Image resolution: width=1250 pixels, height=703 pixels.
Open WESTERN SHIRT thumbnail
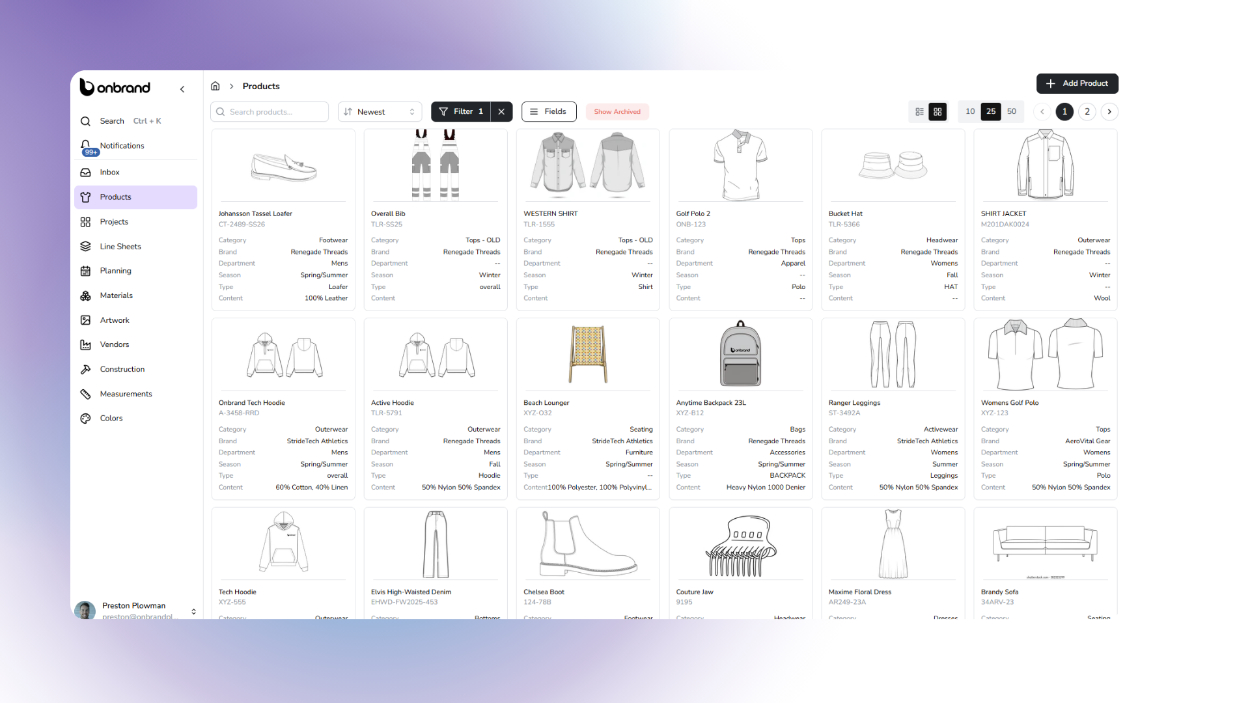[588, 164]
